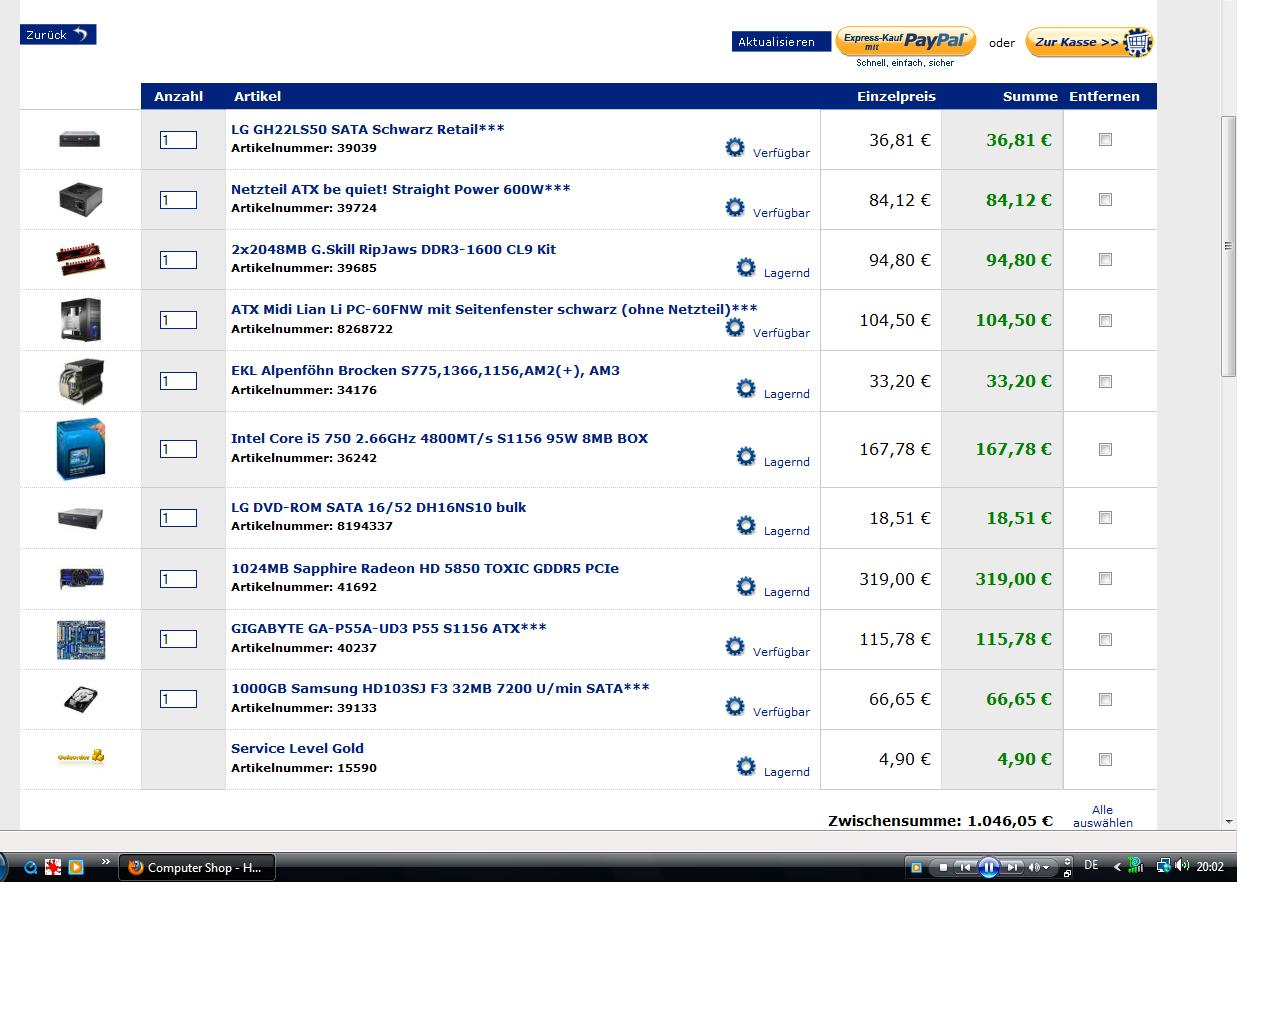Click the system tray volume speaker icon

click(x=1182, y=866)
